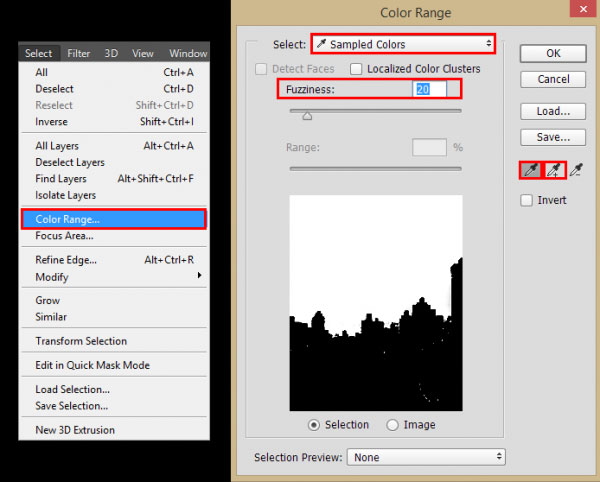Choose Deselect menu entry
This screenshot has width=600, height=482.
[x=114, y=89]
